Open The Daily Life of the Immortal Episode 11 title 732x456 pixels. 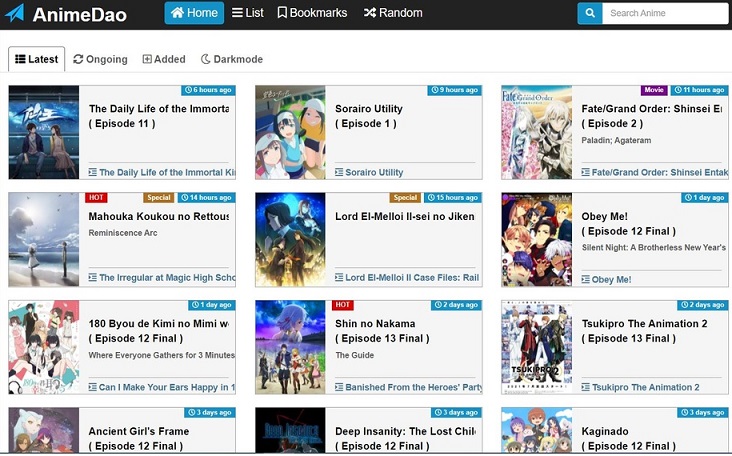[x=159, y=116]
